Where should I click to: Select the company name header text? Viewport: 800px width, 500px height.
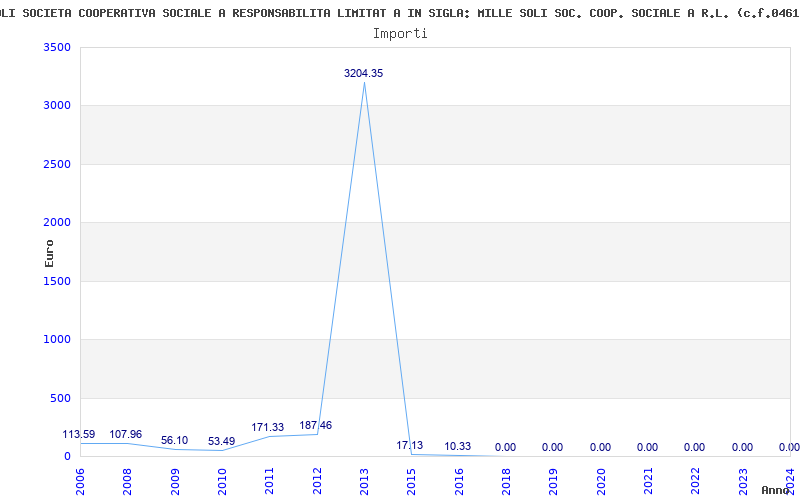click(x=400, y=14)
